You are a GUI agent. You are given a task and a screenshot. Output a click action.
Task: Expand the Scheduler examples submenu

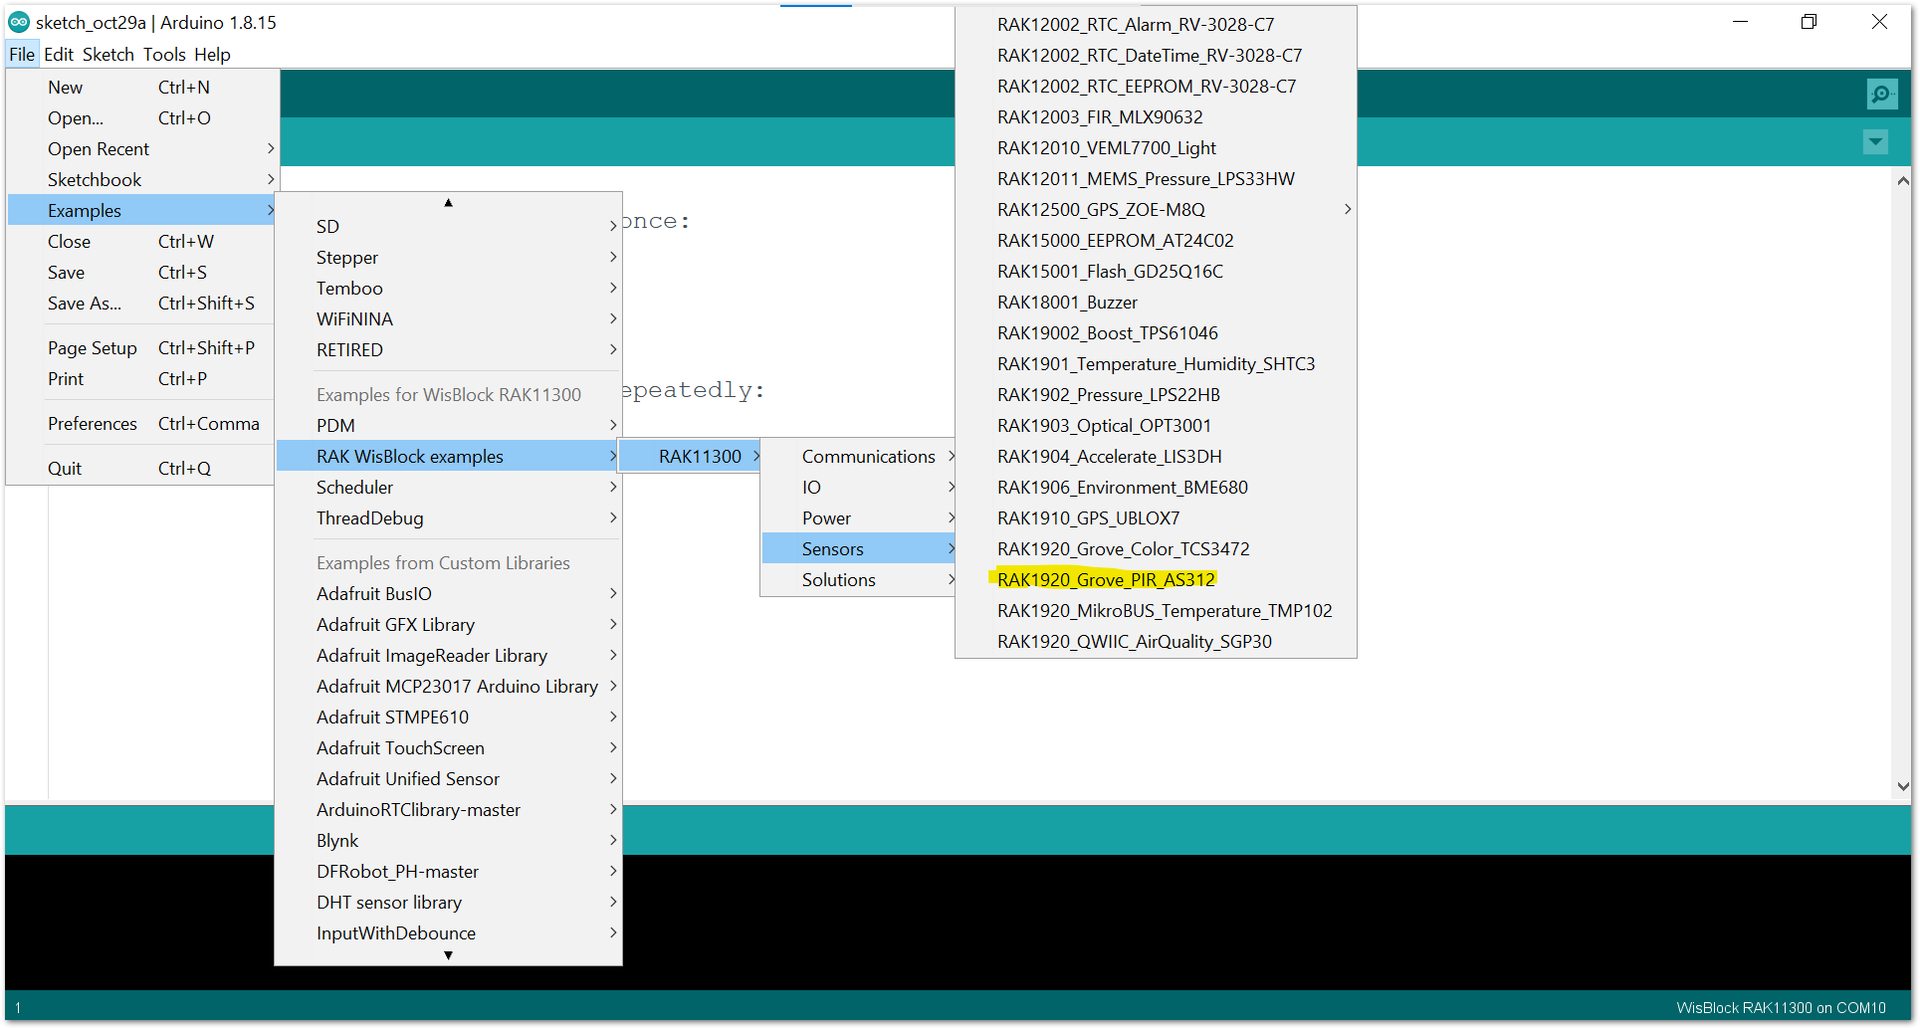pos(449,488)
